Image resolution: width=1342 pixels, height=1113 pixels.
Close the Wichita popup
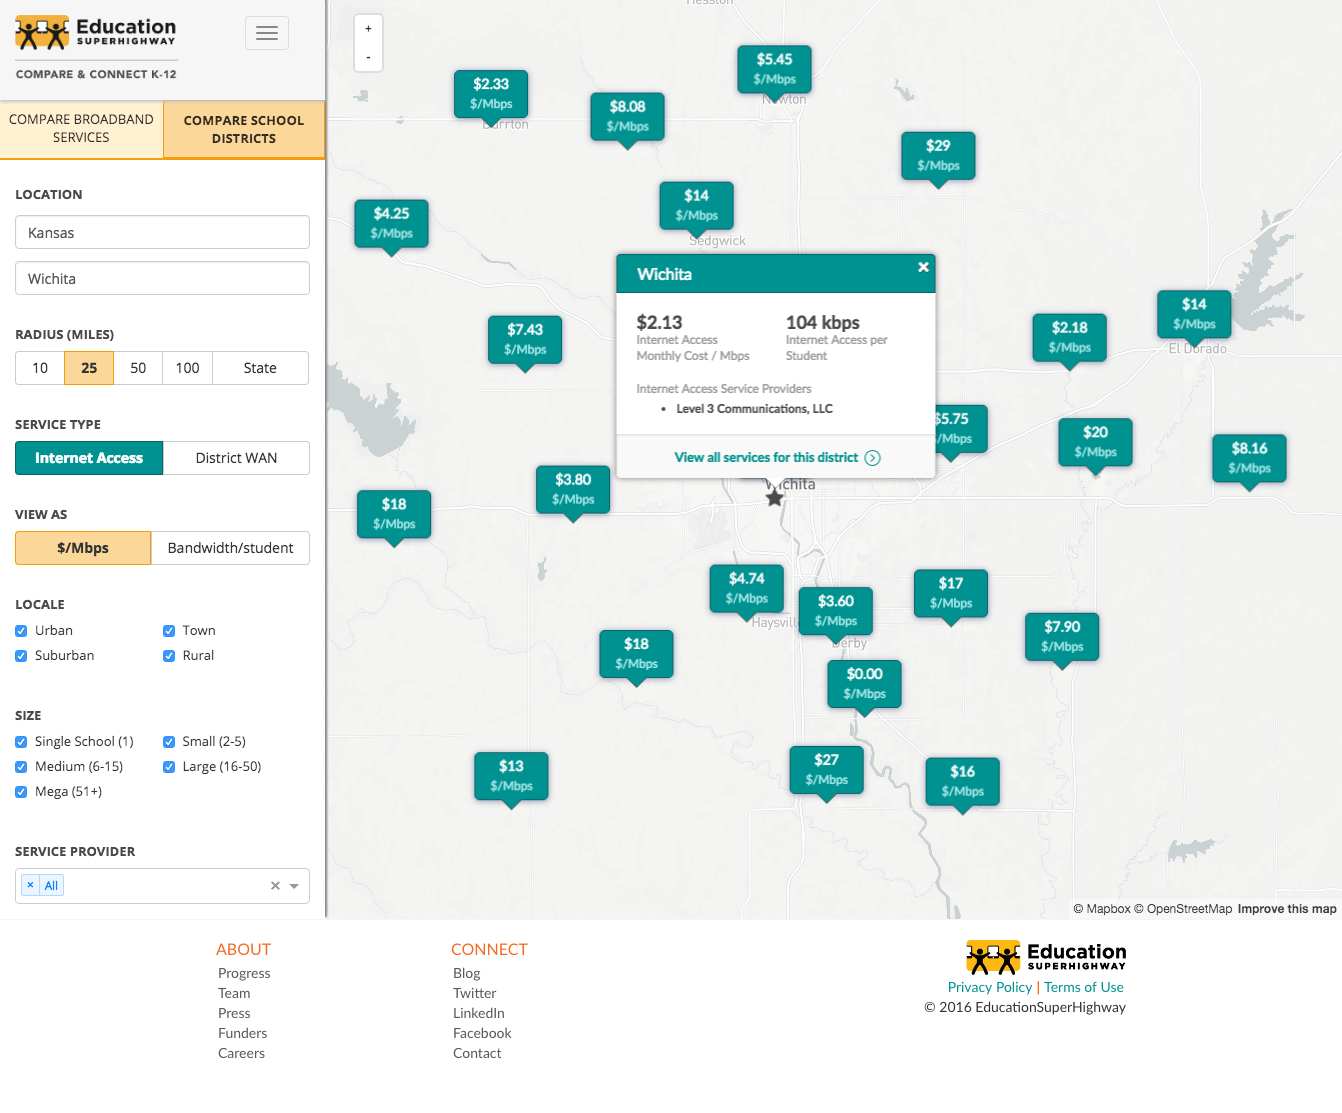(x=923, y=267)
